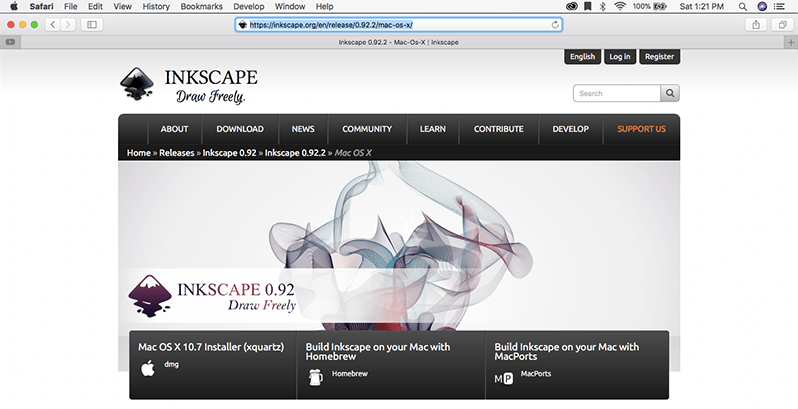The image size is (798, 409).
Task: Click the clock showing Sat 1:21 PM
Action: coord(702,7)
